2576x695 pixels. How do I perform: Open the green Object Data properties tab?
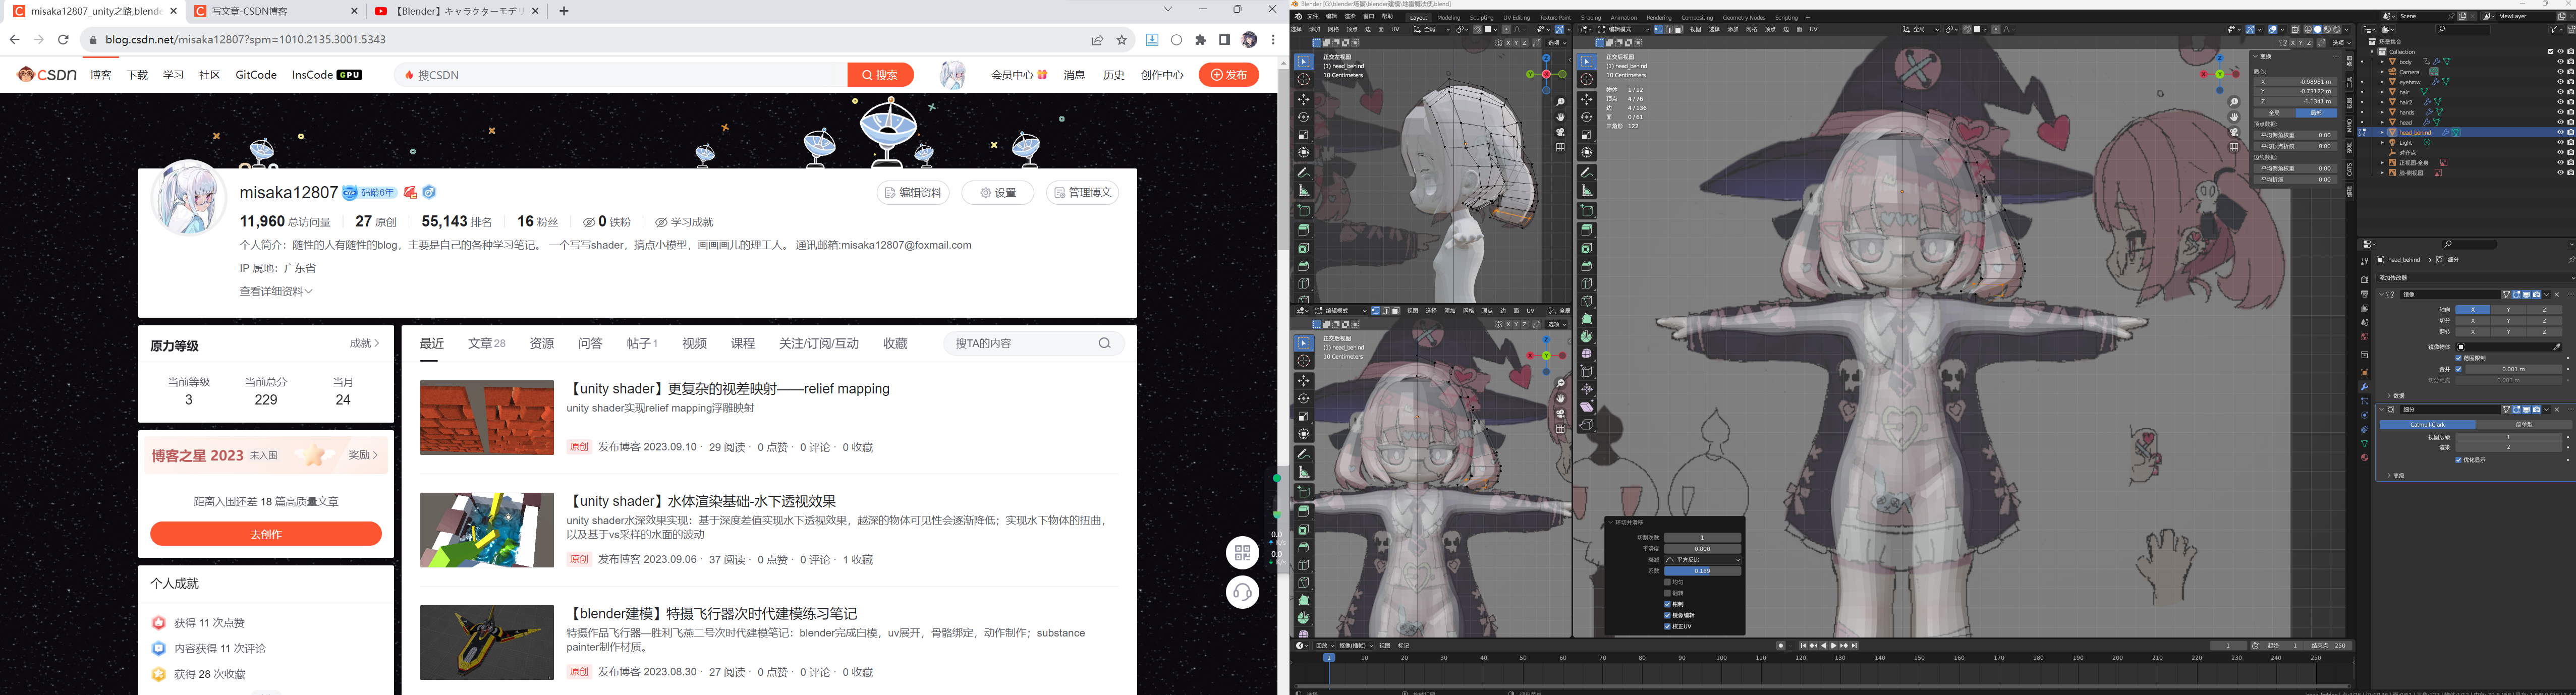click(x=2365, y=443)
